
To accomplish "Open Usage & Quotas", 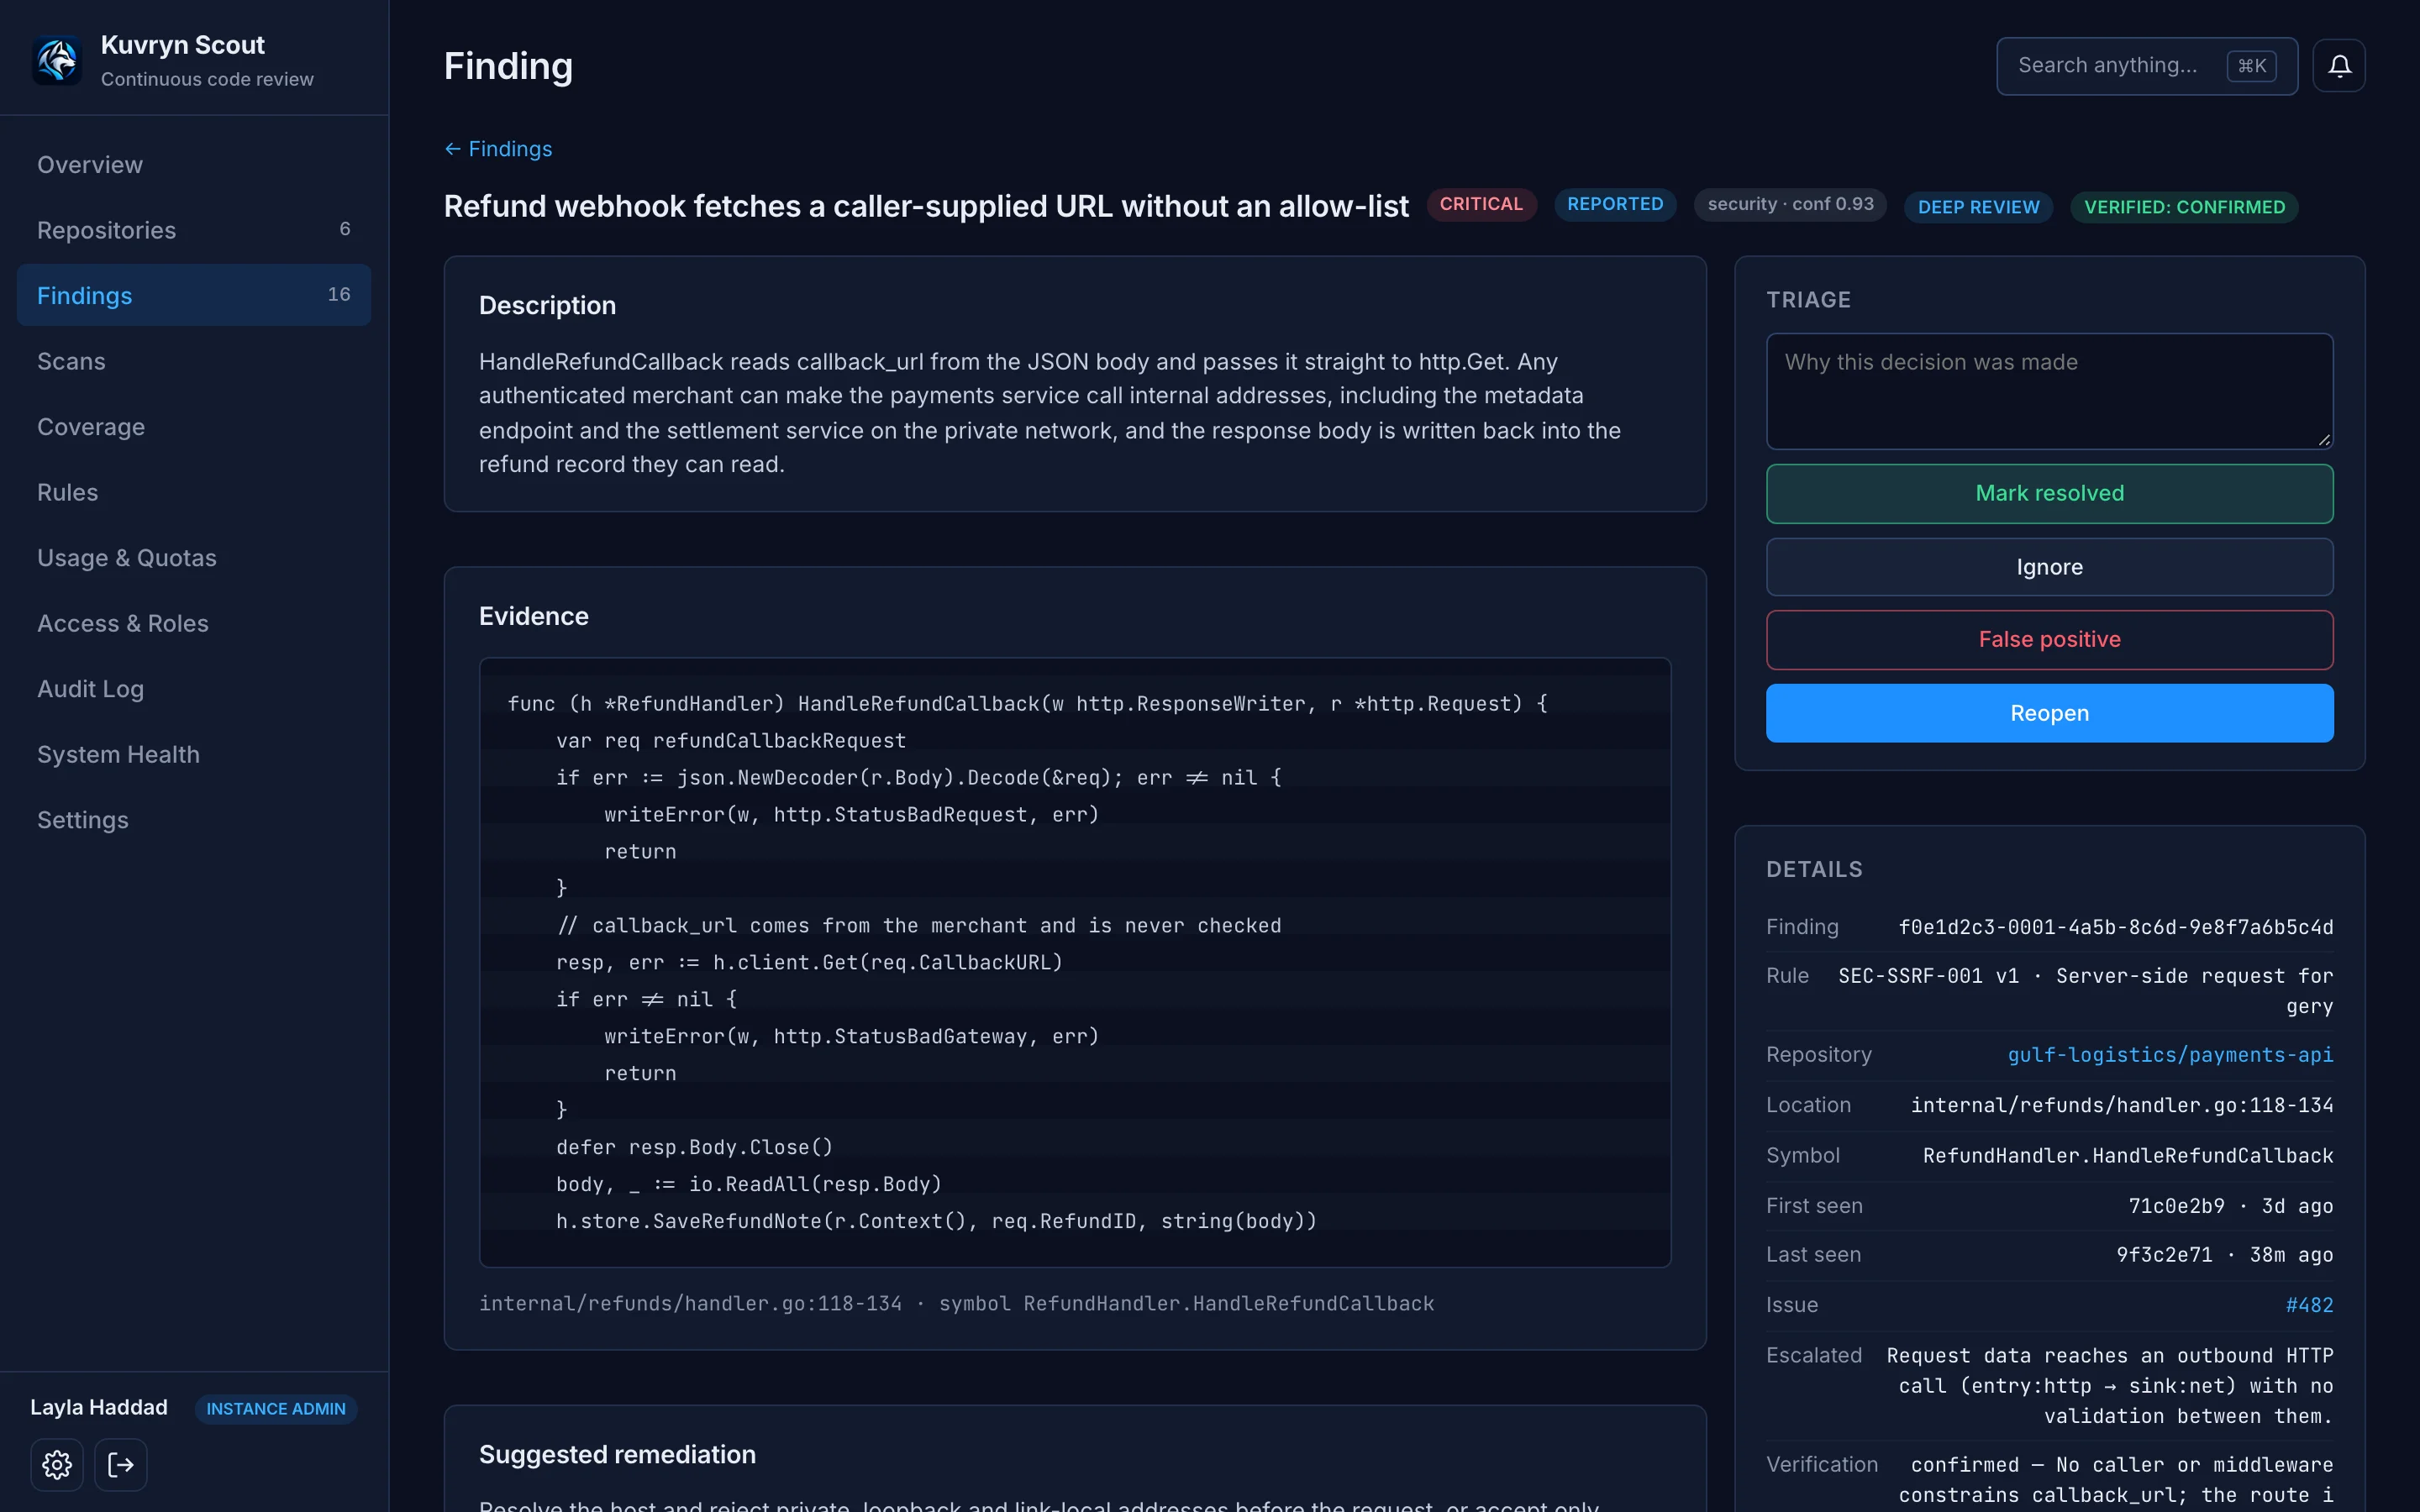I will 194,557.
